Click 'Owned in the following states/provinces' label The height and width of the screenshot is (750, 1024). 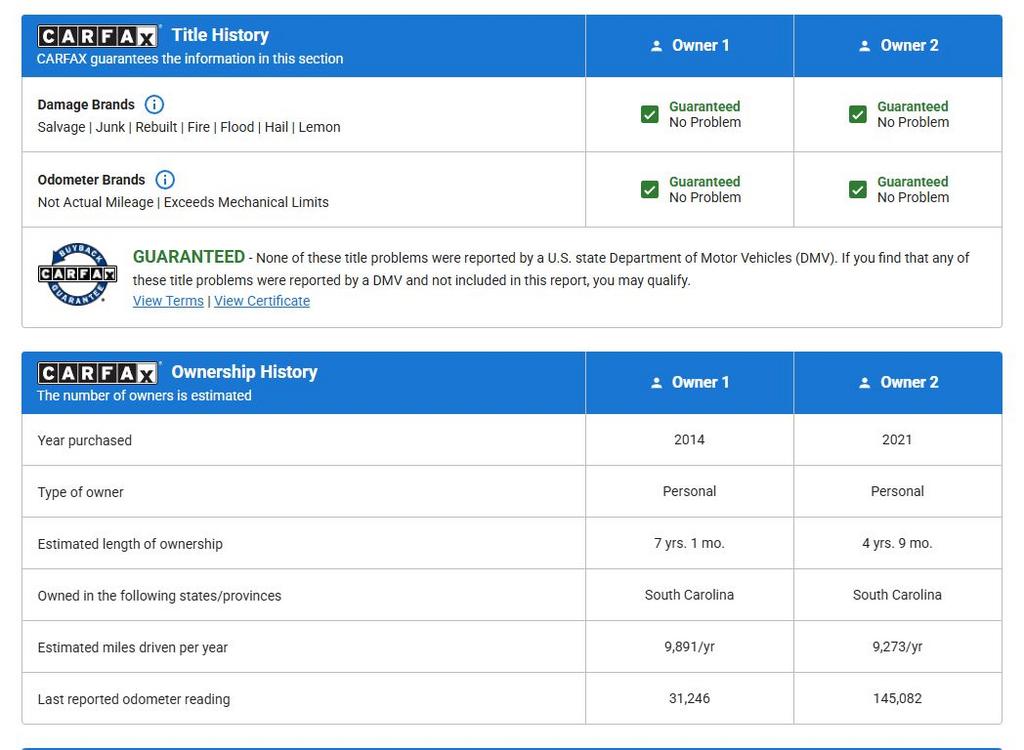[x=159, y=596]
